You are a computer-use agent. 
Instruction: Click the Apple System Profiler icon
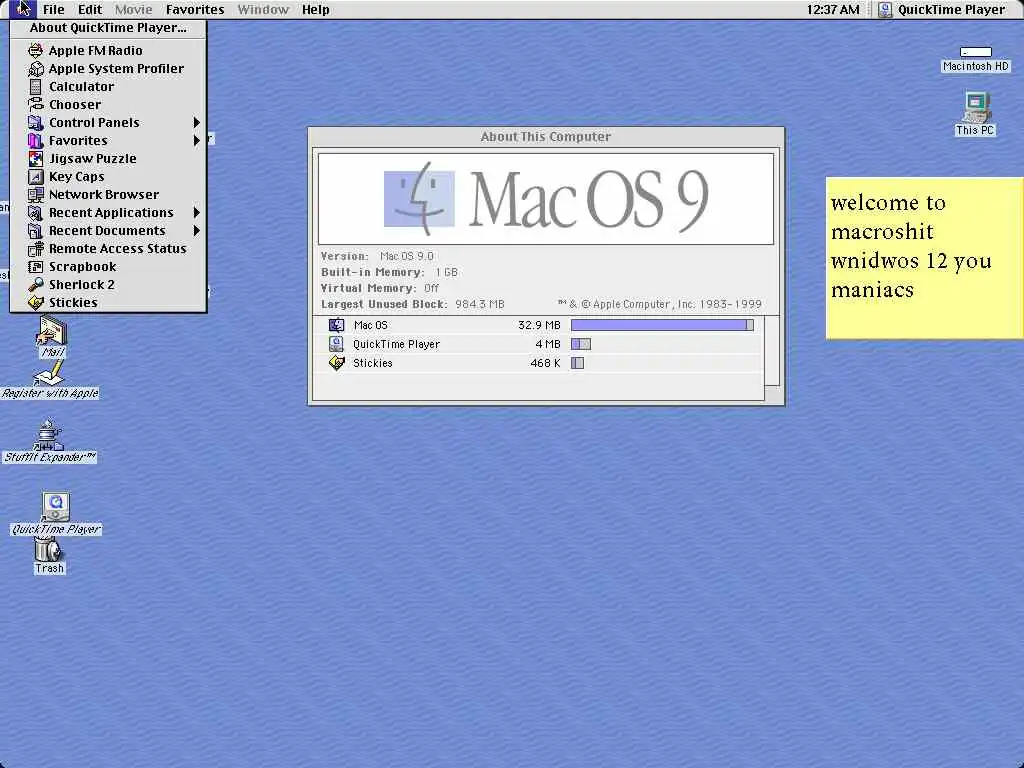[x=36, y=69]
